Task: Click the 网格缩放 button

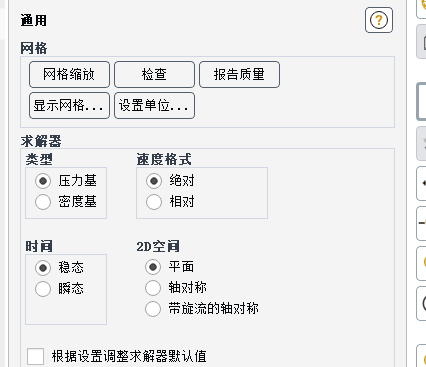Action: [x=69, y=74]
